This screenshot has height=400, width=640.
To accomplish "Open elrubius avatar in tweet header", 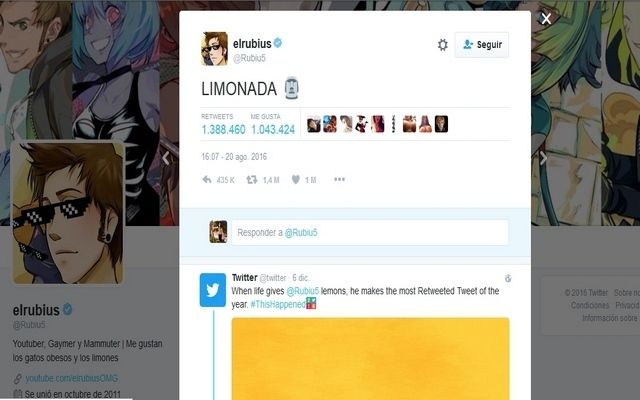I will pos(214,49).
